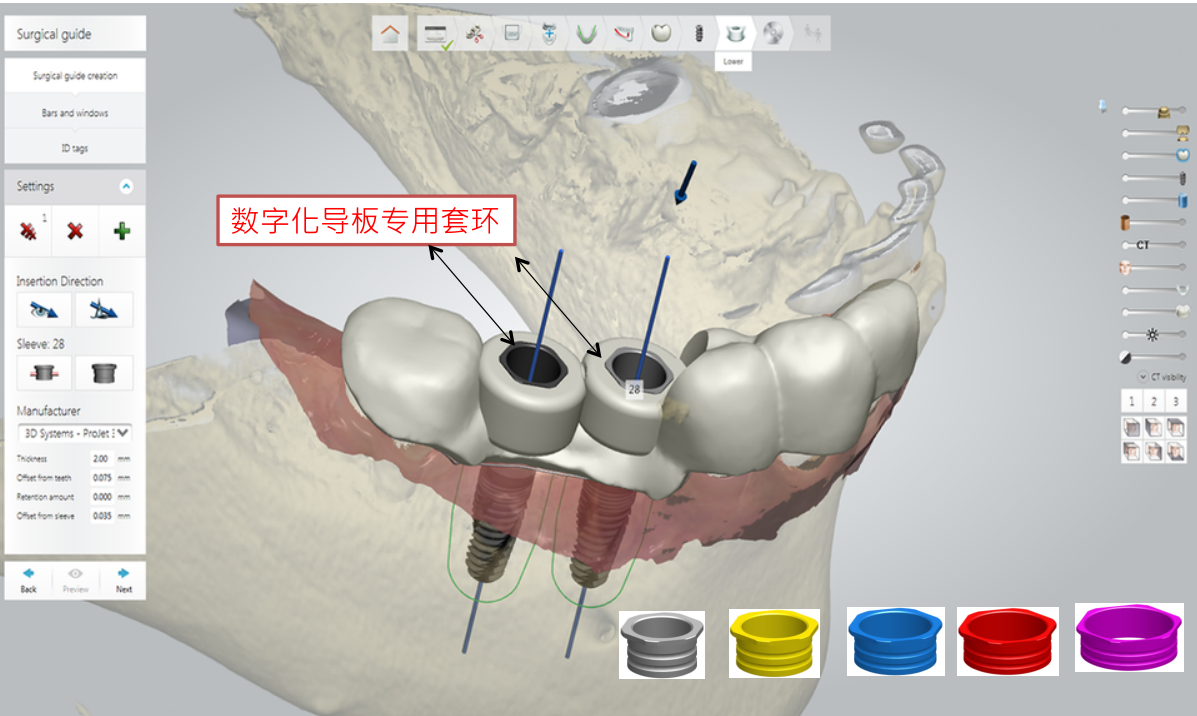Viewport: 1197px width, 716px height.
Task: Open the Bars and windows tab
Action: click(x=75, y=113)
